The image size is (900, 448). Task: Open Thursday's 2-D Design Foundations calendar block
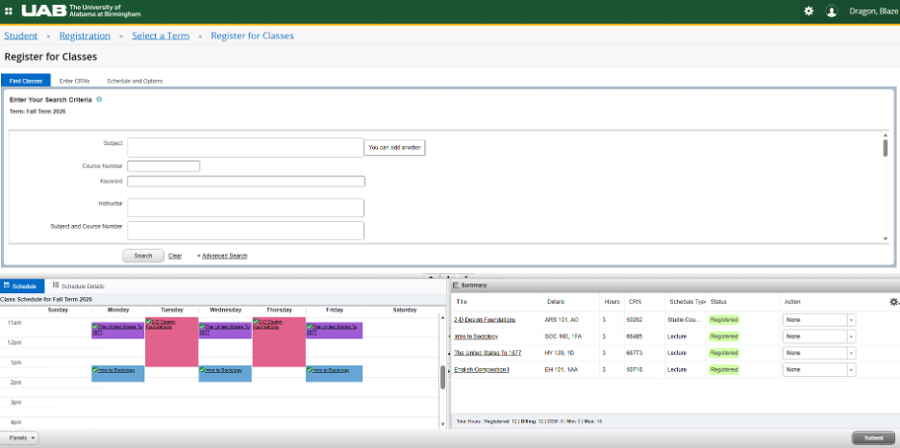pyautogui.click(x=279, y=342)
